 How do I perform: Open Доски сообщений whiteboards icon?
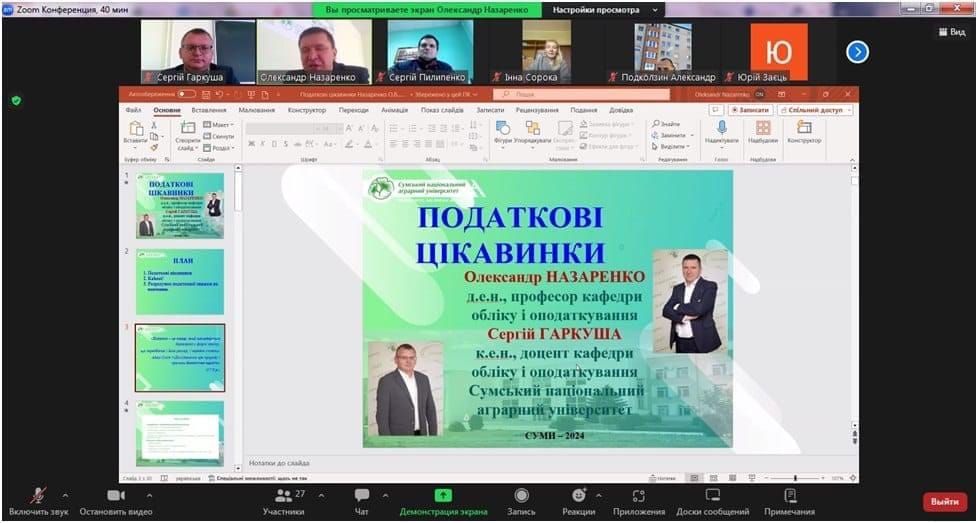tap(712, 496)
